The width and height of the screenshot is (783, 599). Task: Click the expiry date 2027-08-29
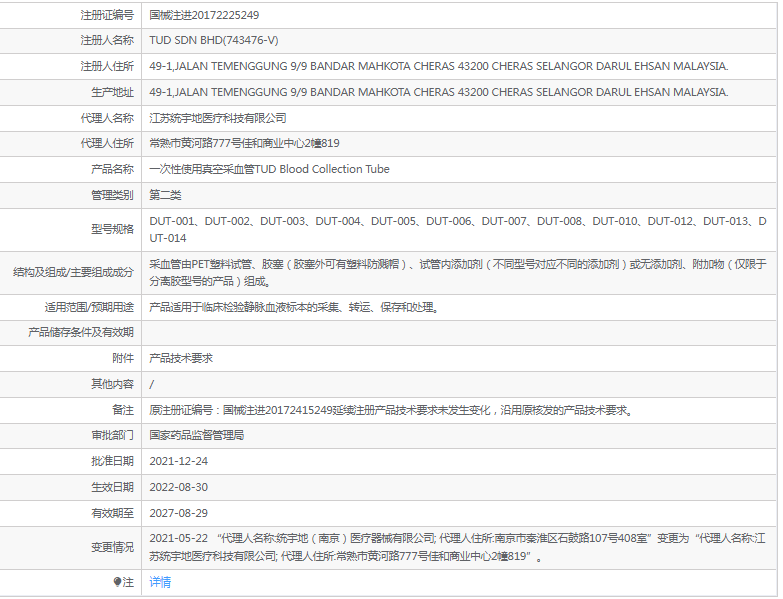pyautogui.click(x=178, y=512)
